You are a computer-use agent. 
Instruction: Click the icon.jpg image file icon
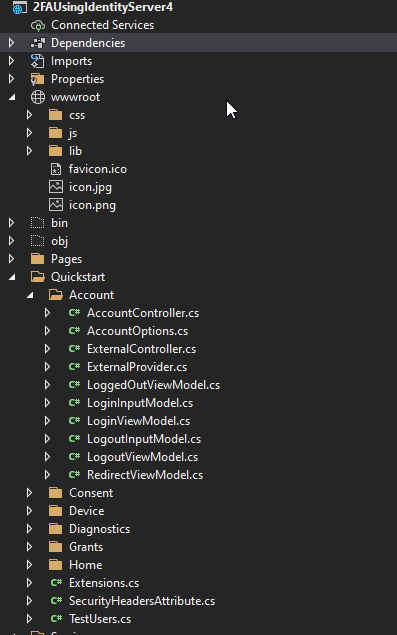[x=56, y=187]
